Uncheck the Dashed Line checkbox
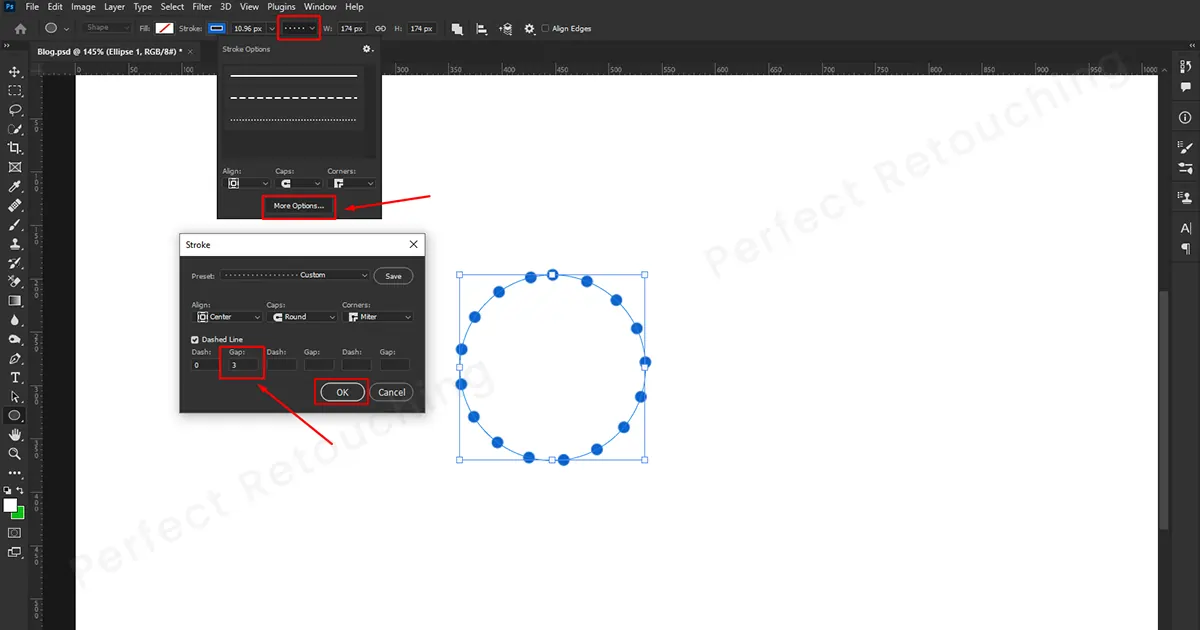1200x630 pixels. [x=196, y=340]
